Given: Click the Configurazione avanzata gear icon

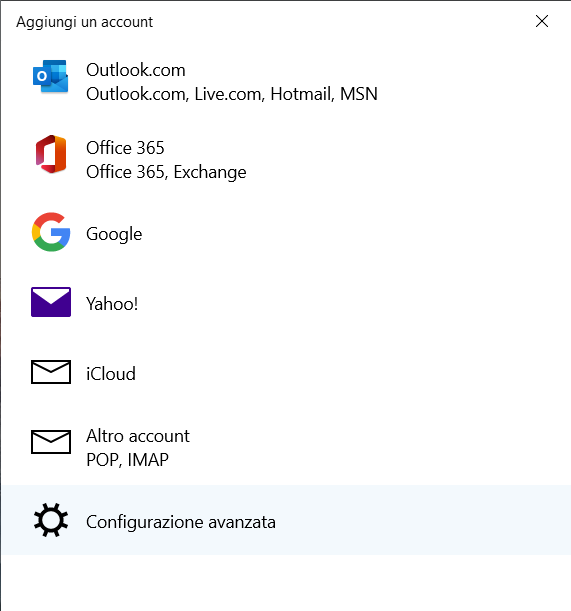Looking at the screenshot, I should 51,520.
